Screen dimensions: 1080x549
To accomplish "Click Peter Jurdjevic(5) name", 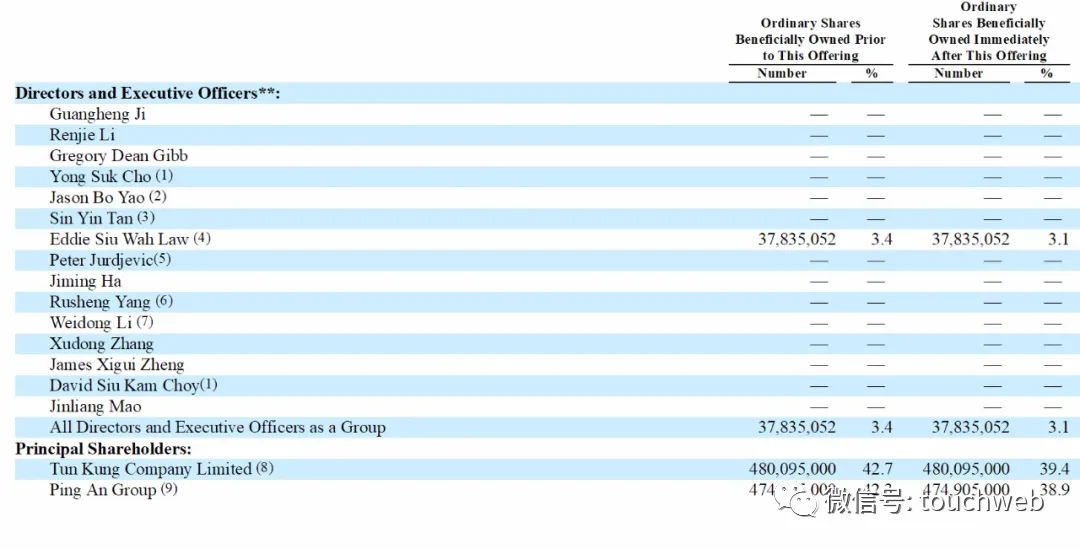I will coord(110,260).
